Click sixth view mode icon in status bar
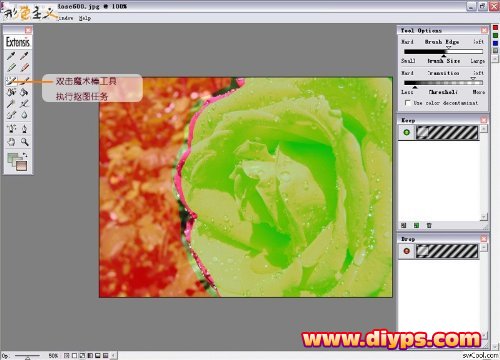 click(105, 356)
